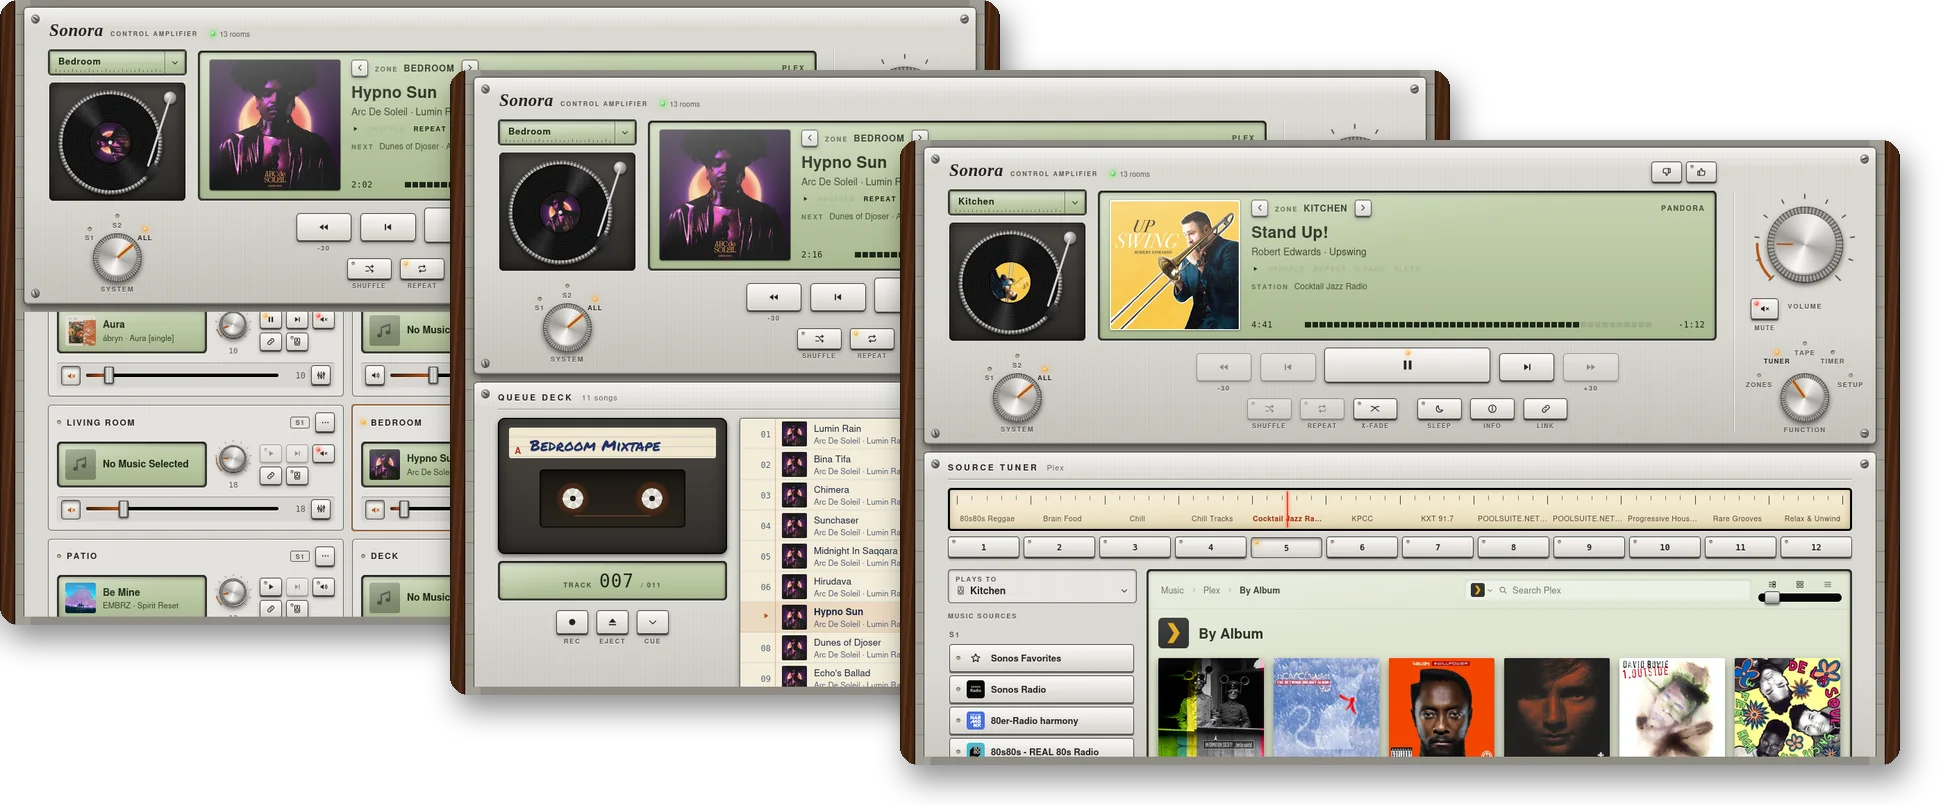Select tuner preset 12
Image resolution: width=1940 pixels, height=805 pixels.
pos(1816,547)
